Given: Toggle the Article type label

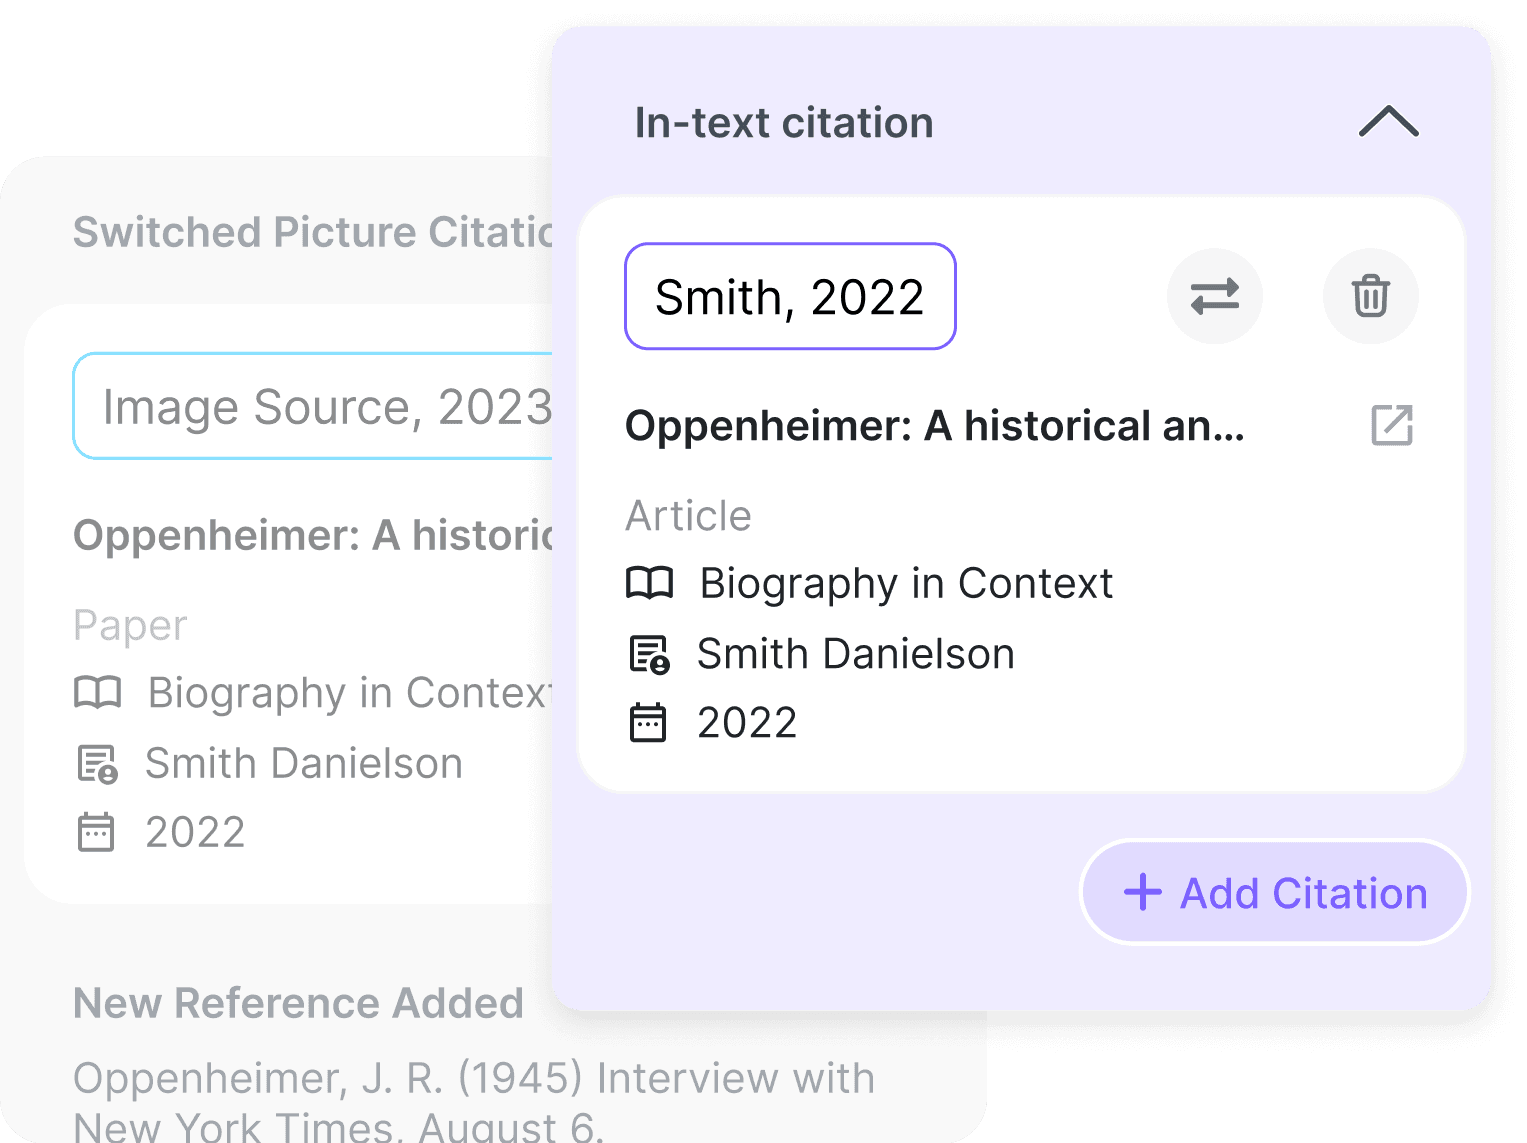Looking at the screenshot, I should click(688, 515).
